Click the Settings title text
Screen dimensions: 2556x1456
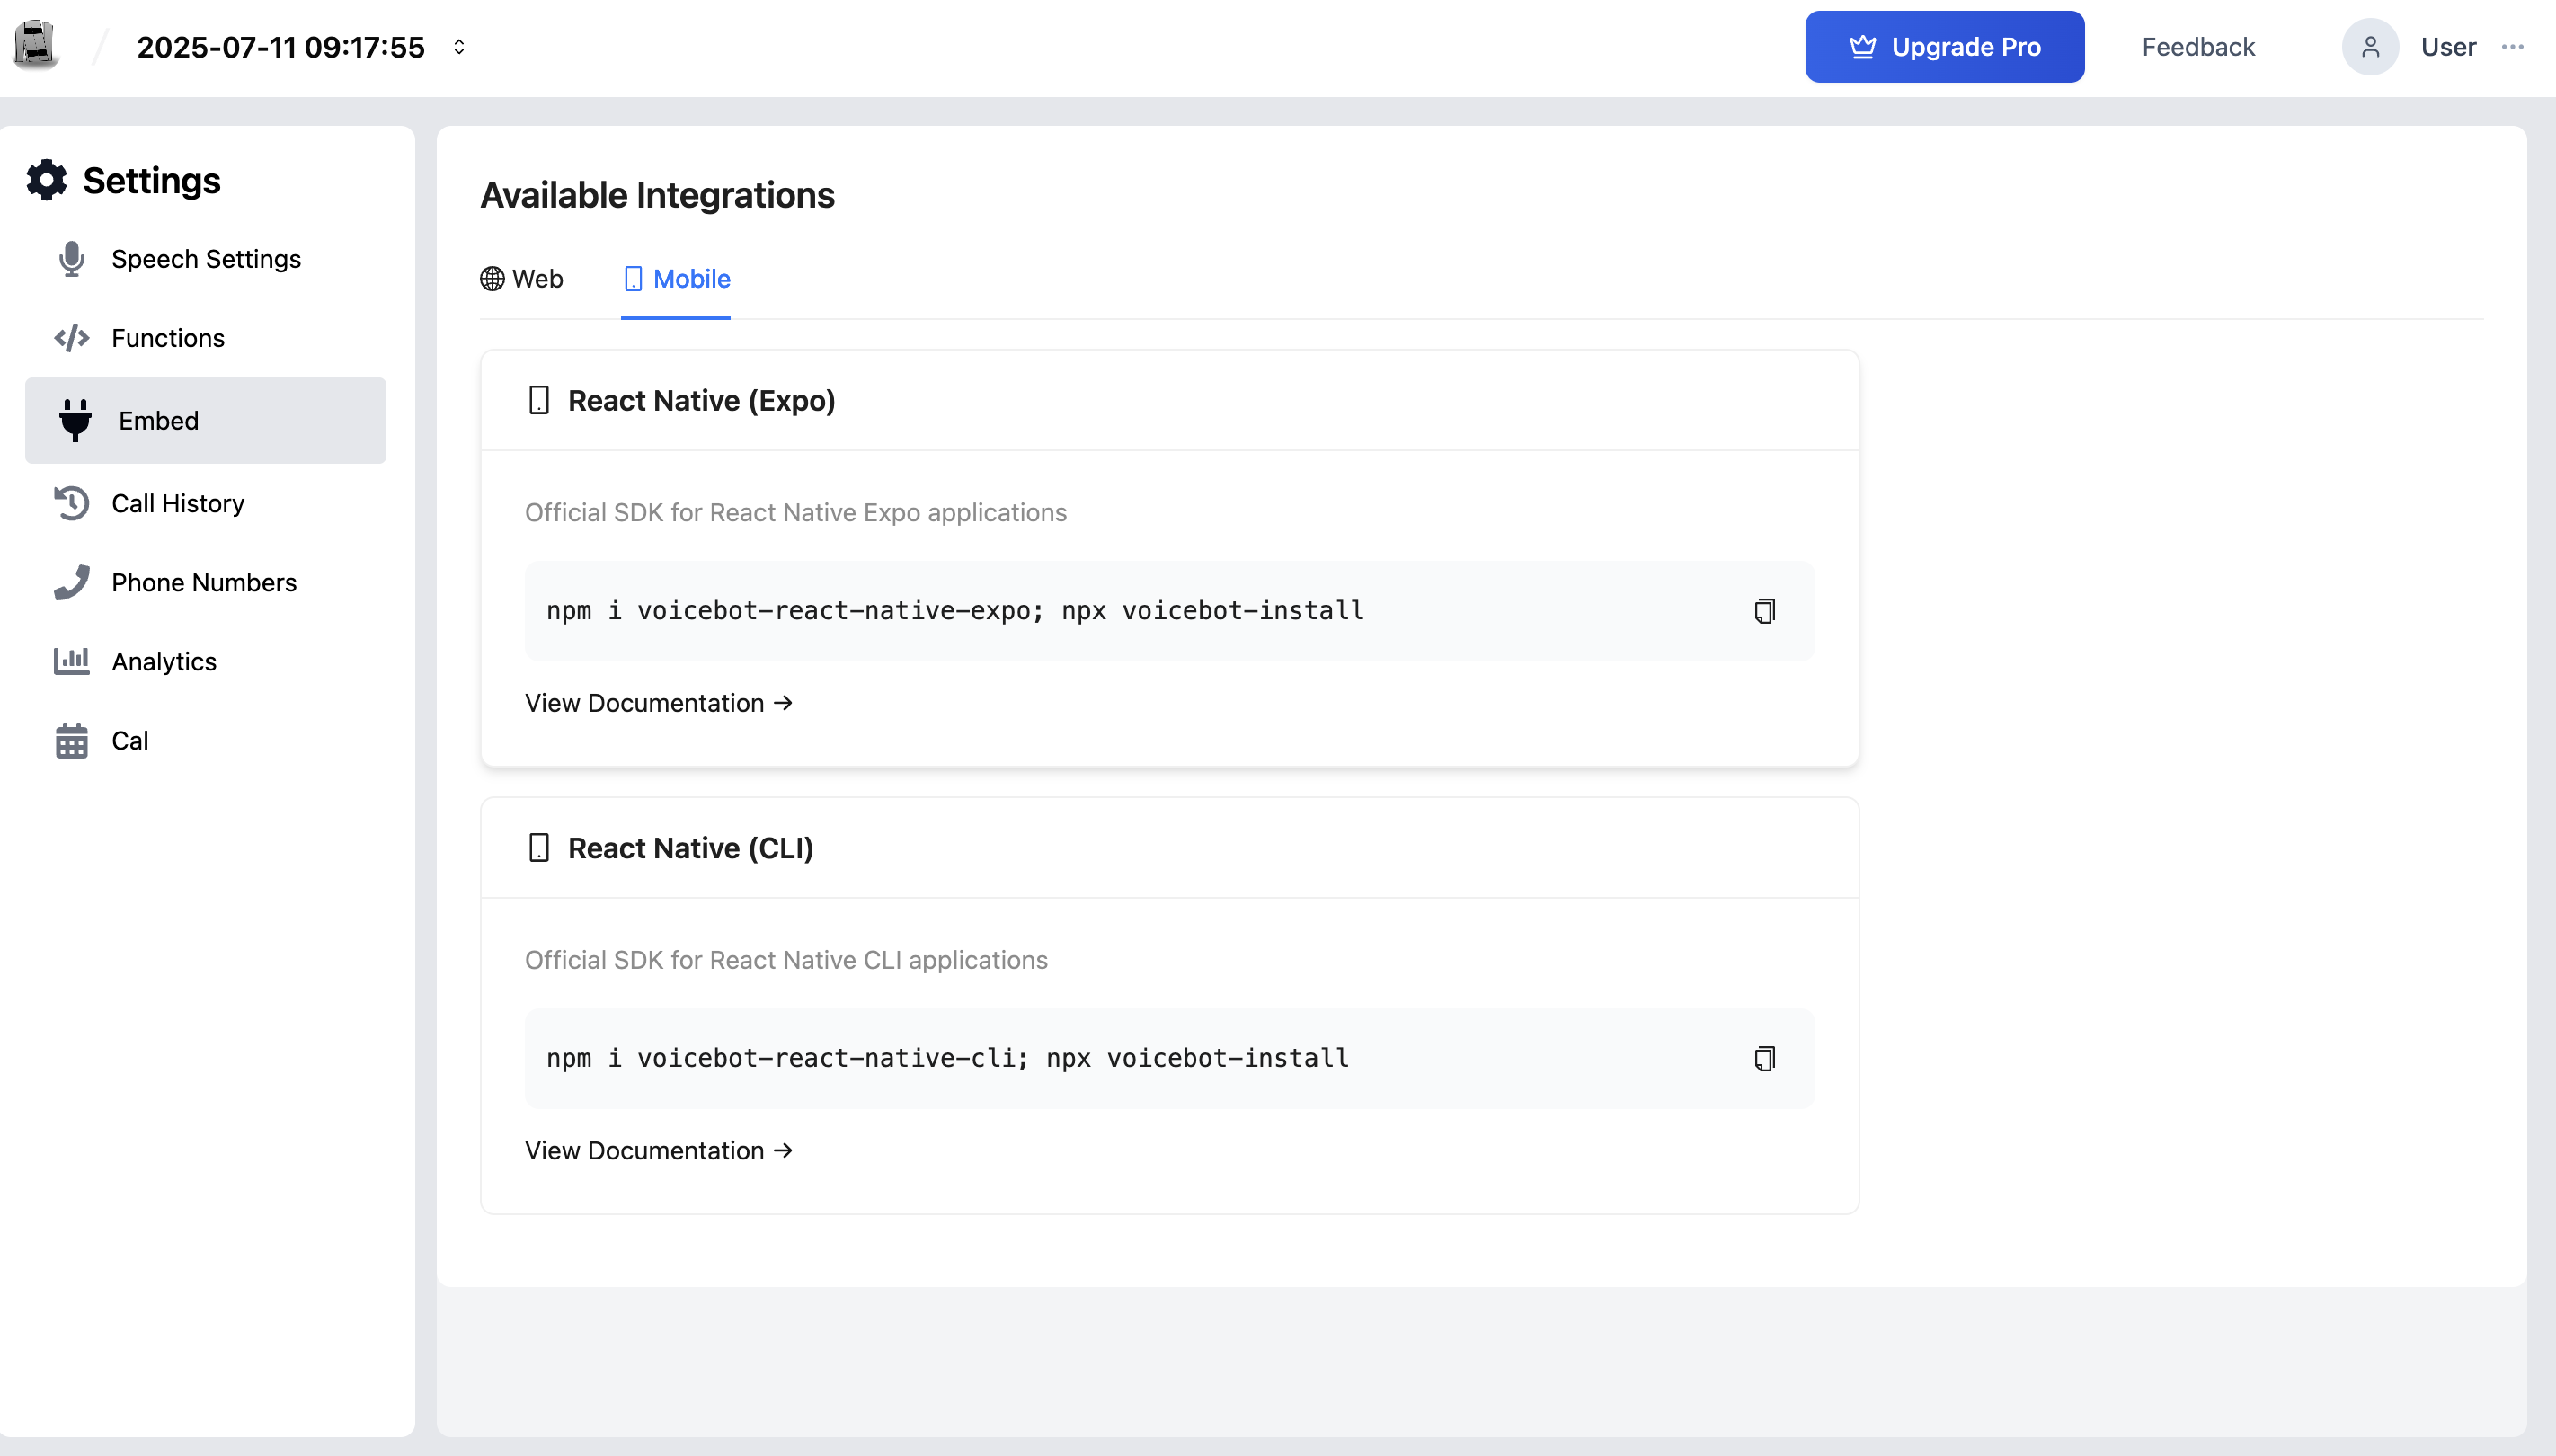click(x=152, y=180)
